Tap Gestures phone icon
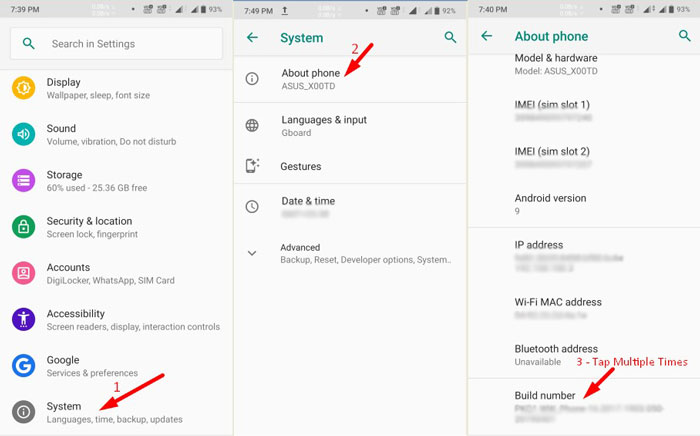 [x=252, y=166]
